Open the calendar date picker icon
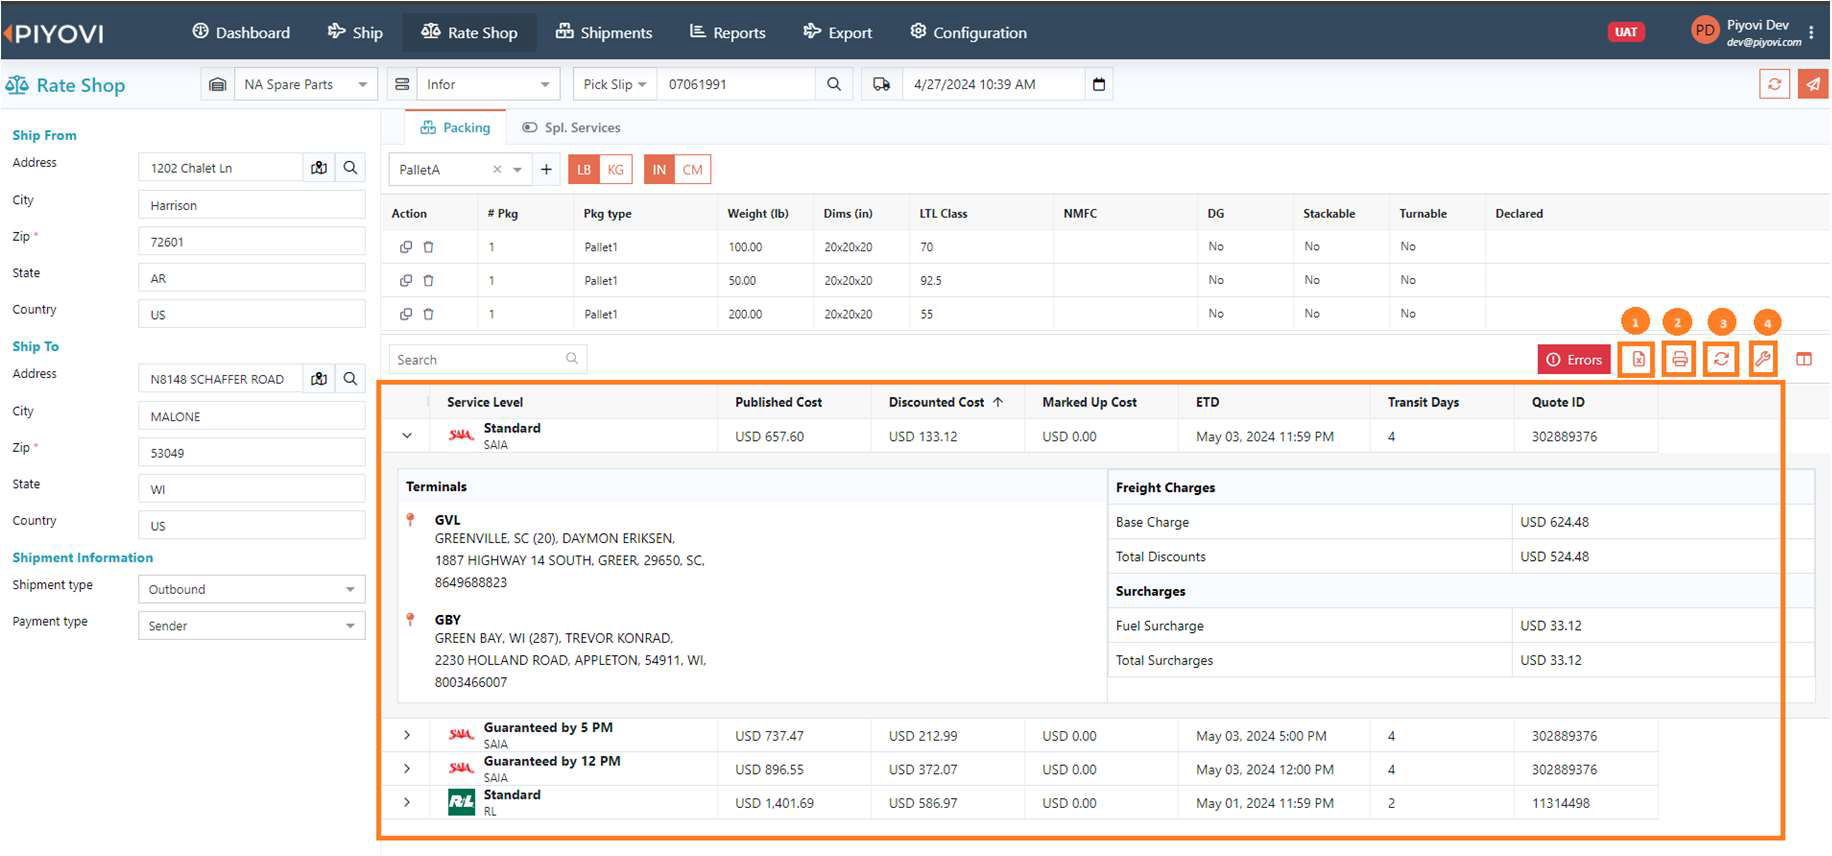 [1099, 84]
